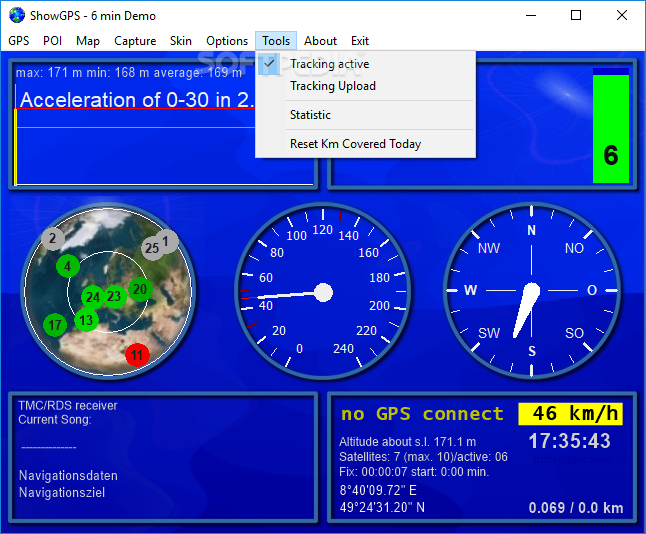Click the max/min/average altitude line
Screen dimensions: 646x534
pyautogui.click(x=129, y=73)
